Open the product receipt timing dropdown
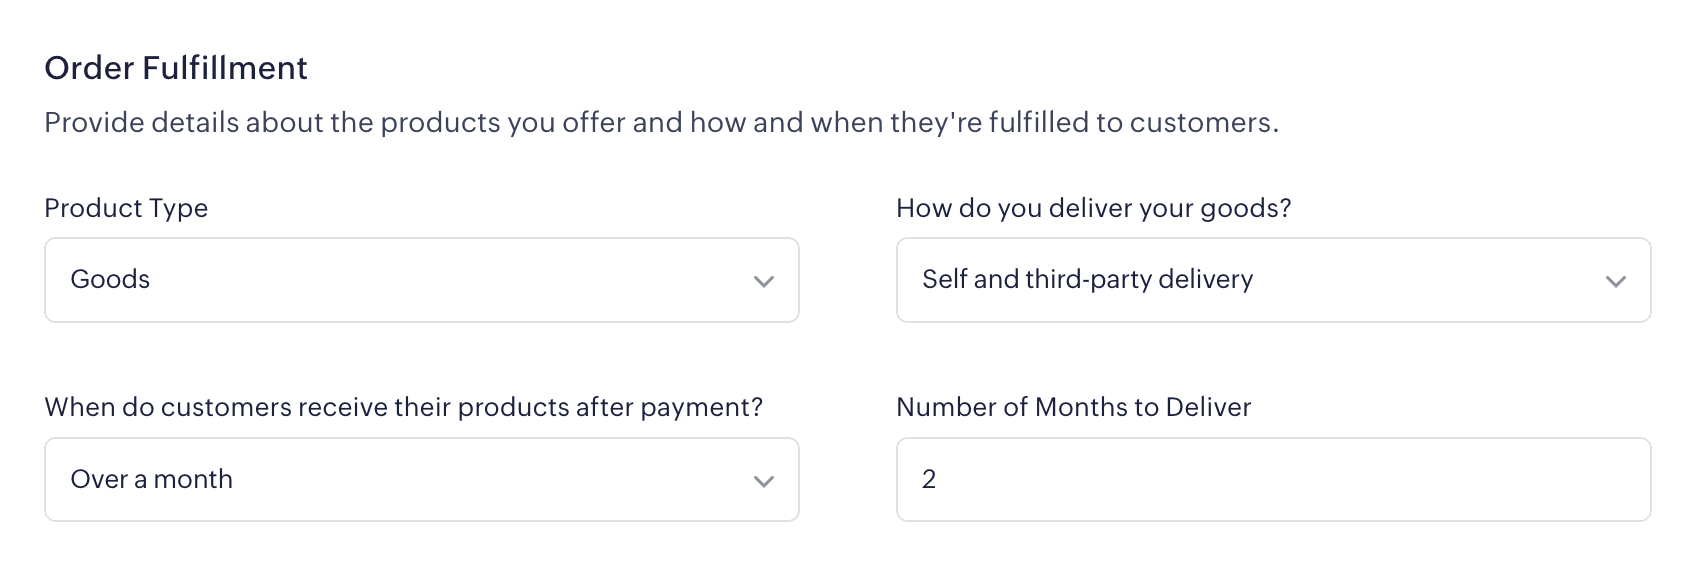This screenshot has height=578, width=1702. point(421,480)
